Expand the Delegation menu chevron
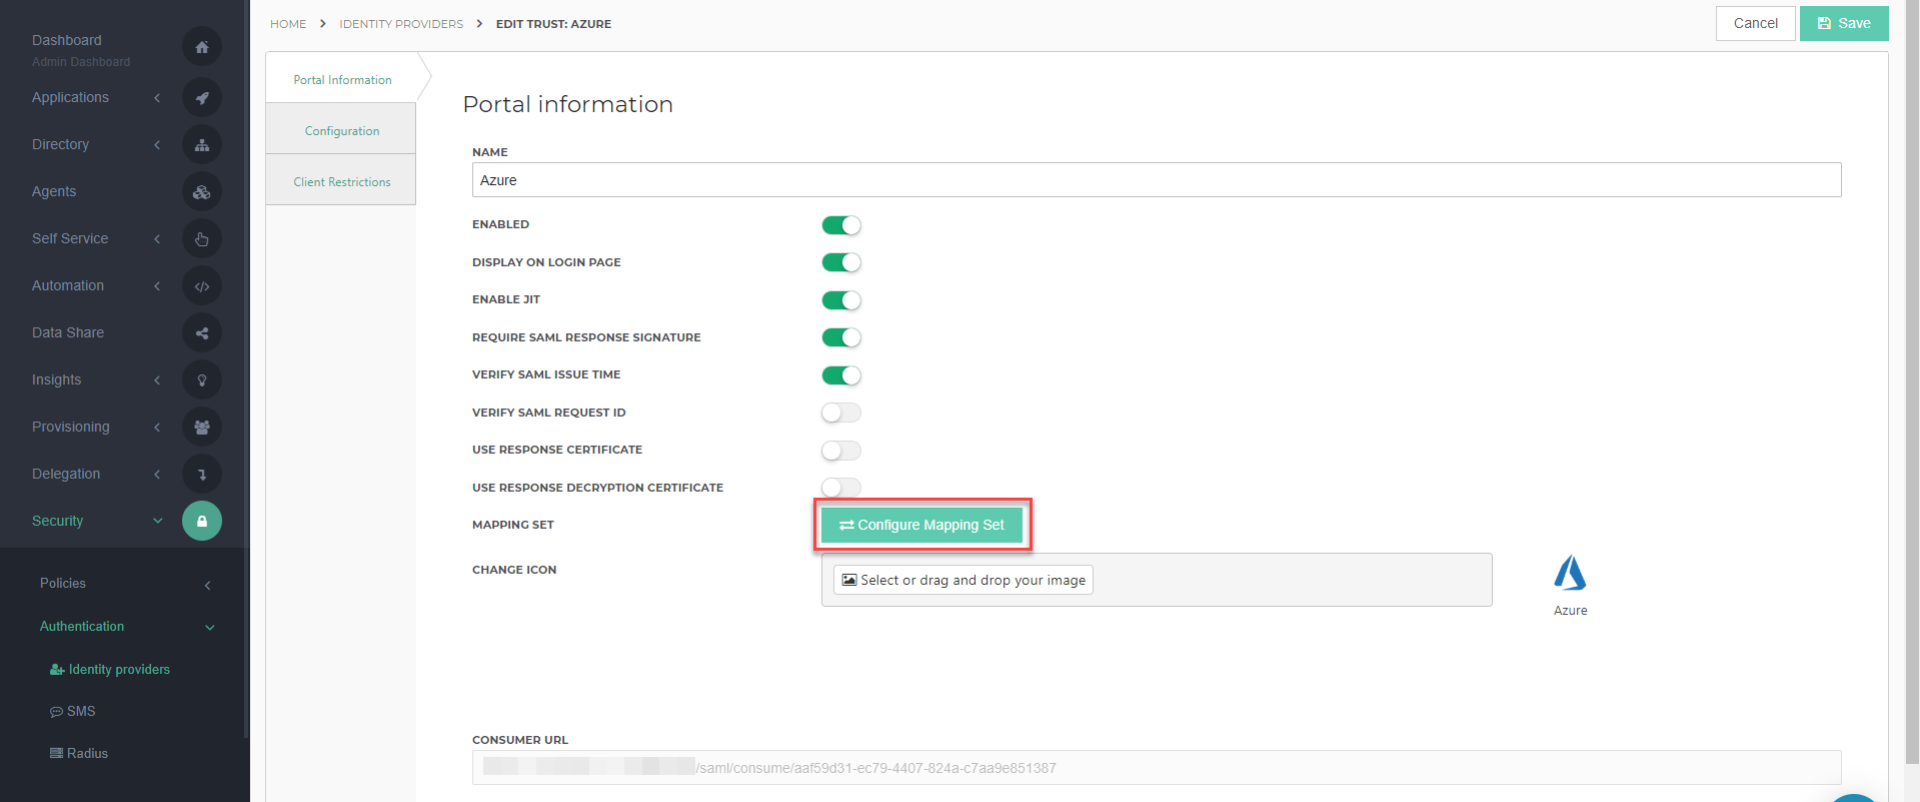 pyautogui.click(x=157, y=474)
